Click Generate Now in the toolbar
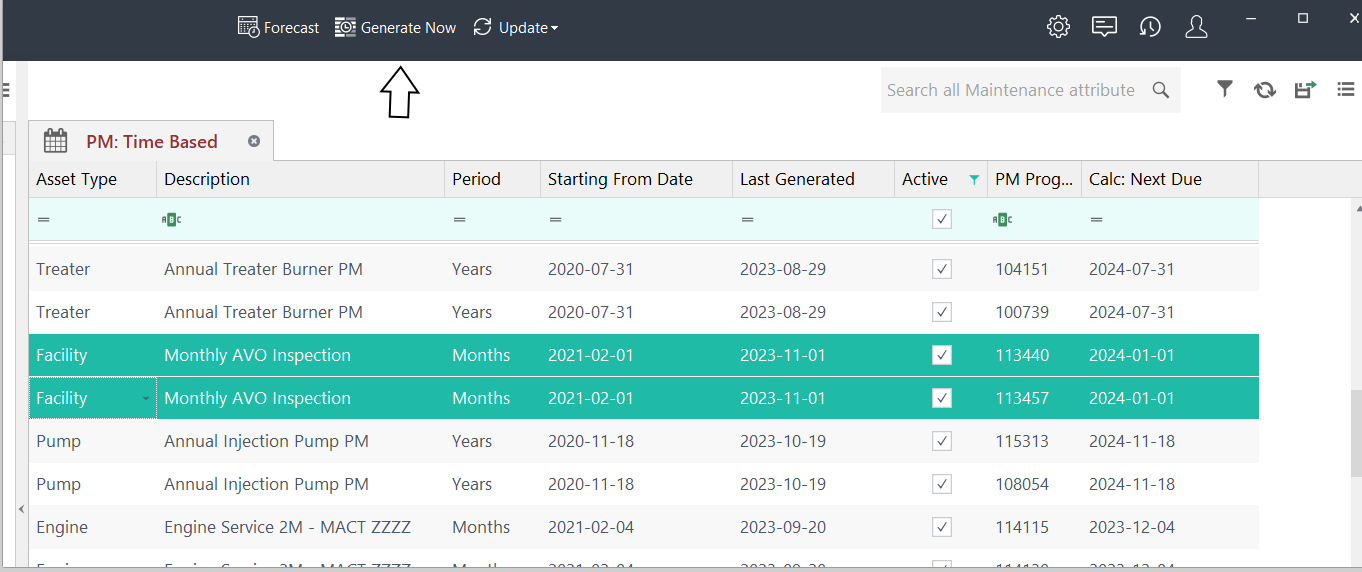This screenshot has height=572, width=1362. [395, 28]
